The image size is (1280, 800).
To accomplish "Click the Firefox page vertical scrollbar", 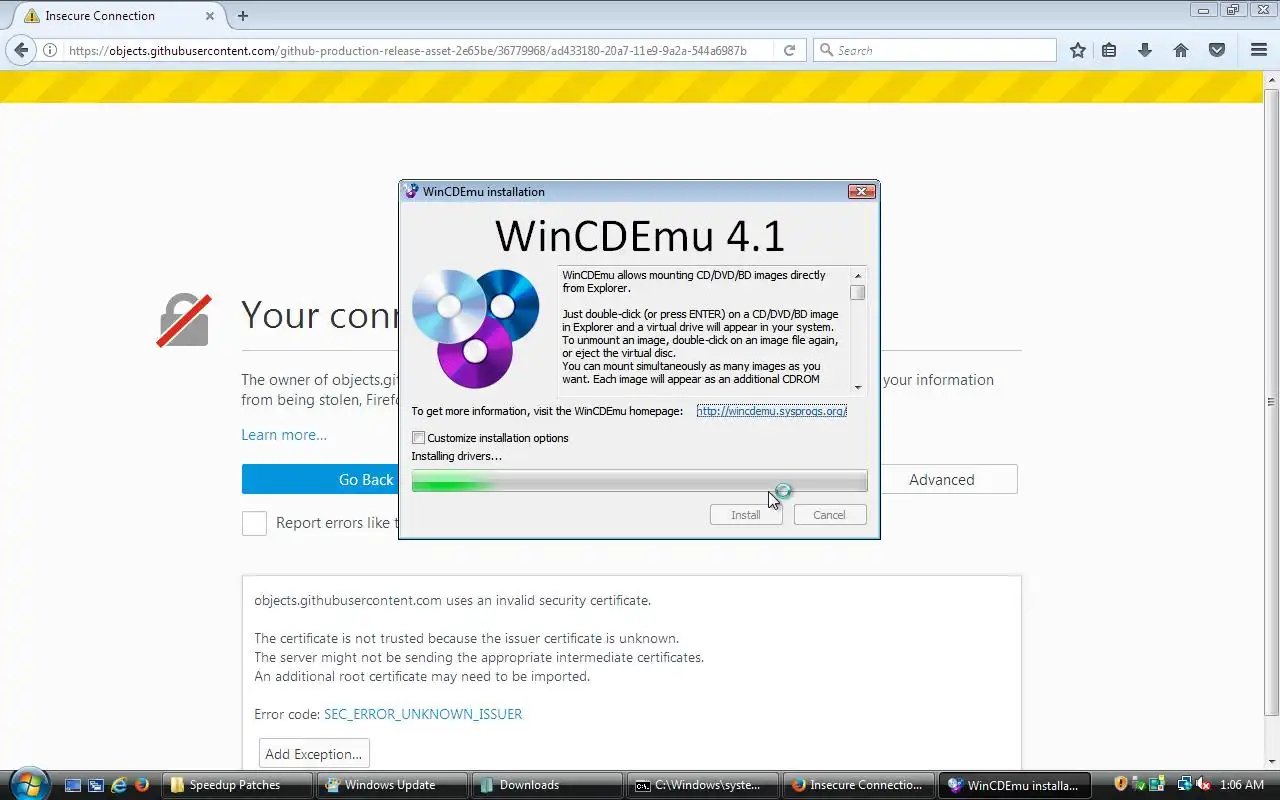I will (x=1271, y=400).
